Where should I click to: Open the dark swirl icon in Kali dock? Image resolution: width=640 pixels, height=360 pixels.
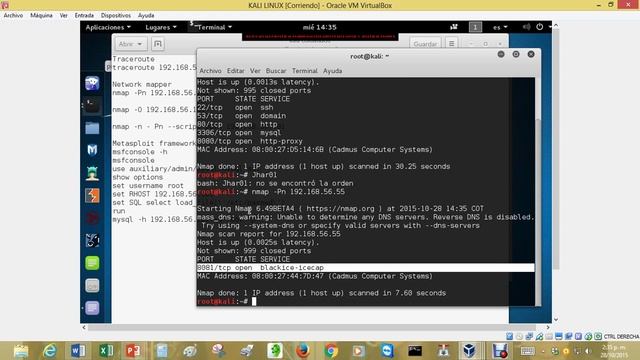[92, 240]
